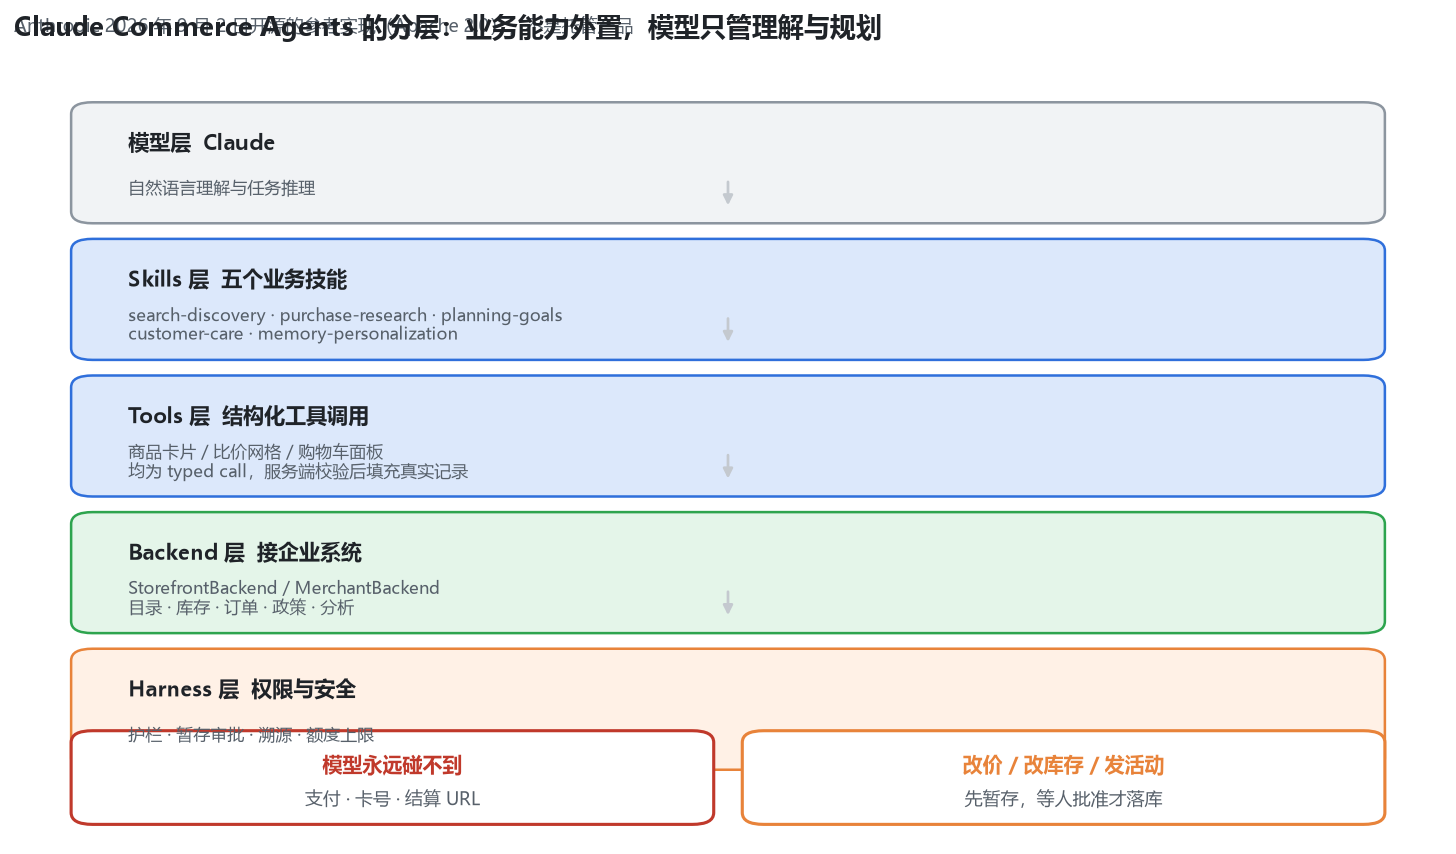The width and height of the screenshot is (1456, 854).
Task: Click the orange heading "改价 / 改库存 / 发活动"
Action: click(x=1063, y=766)
